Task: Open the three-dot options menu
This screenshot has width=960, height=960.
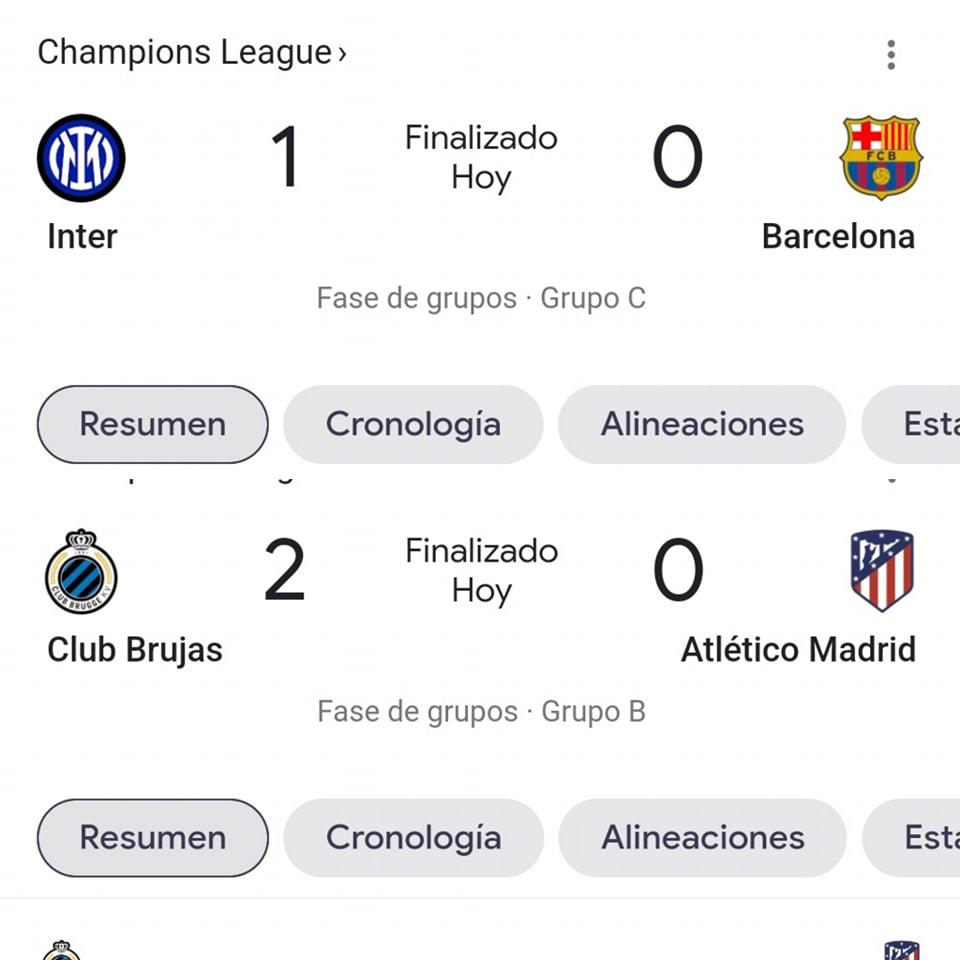Action: click(891, 55)
